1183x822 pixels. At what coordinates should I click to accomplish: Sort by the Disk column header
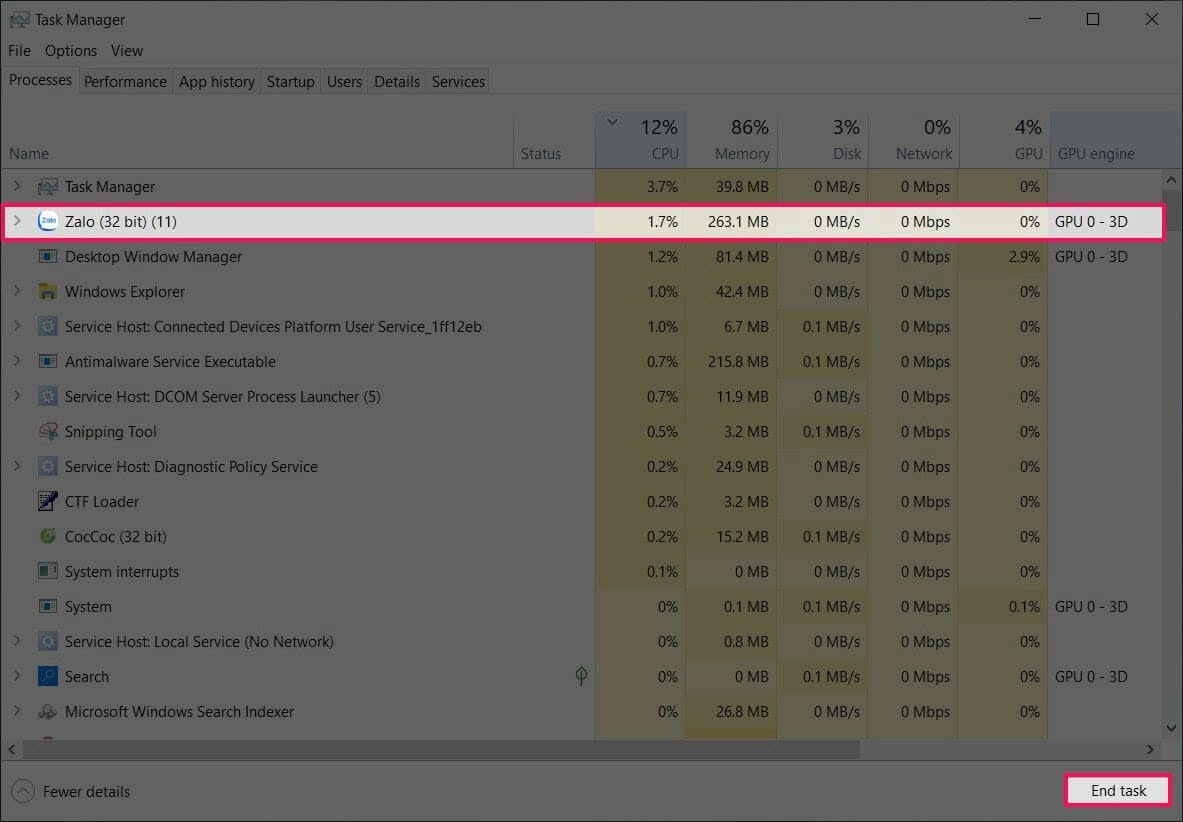pyautogui.click(x=823, y=140)
